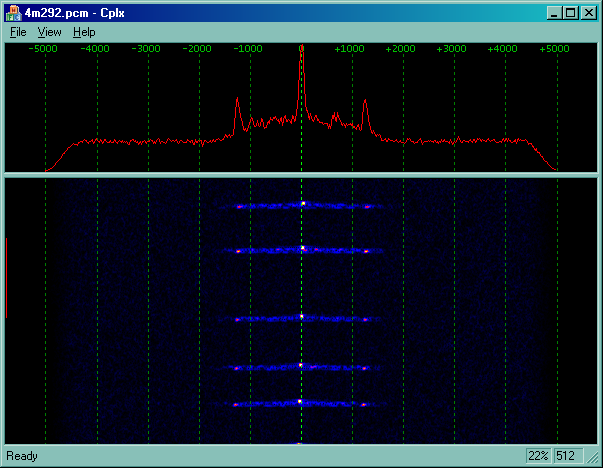Click the -3000 frequency label
The image size is (603, 468).
click(x=146, y=49)
